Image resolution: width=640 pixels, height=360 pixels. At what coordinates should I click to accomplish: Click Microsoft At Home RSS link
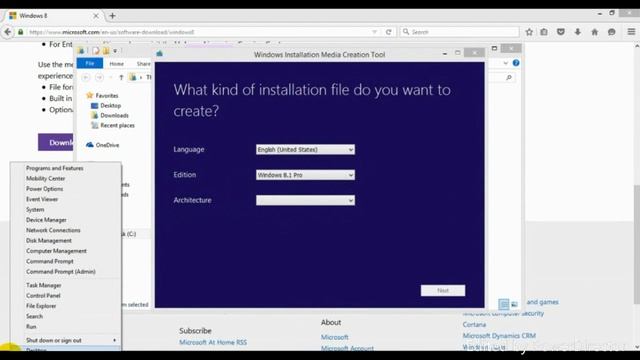tap(213, 342)
